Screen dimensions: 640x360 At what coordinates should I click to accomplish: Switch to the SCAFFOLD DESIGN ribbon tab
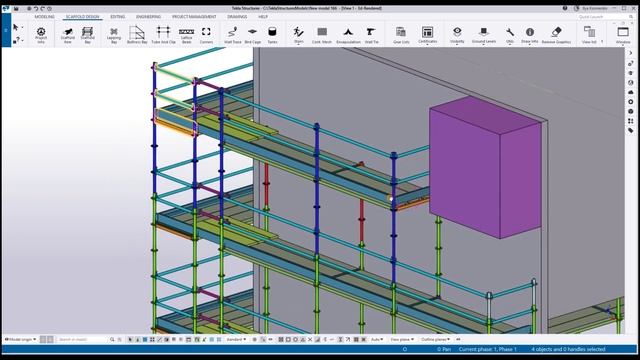(x=82, y=17)
